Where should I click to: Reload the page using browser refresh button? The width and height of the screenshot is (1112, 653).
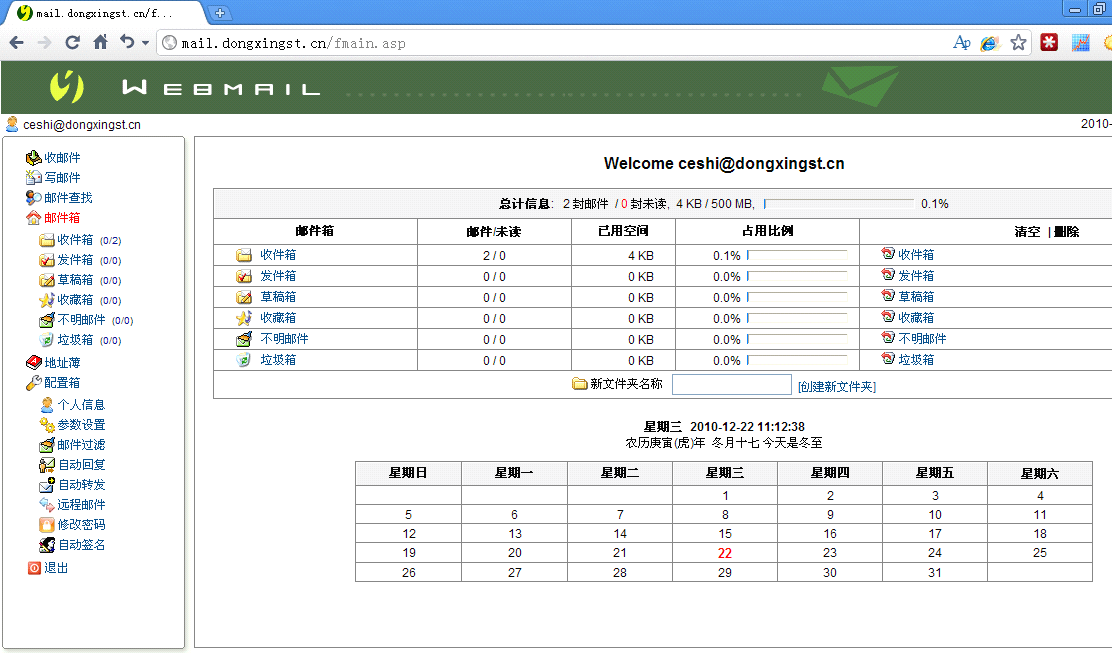72,43
